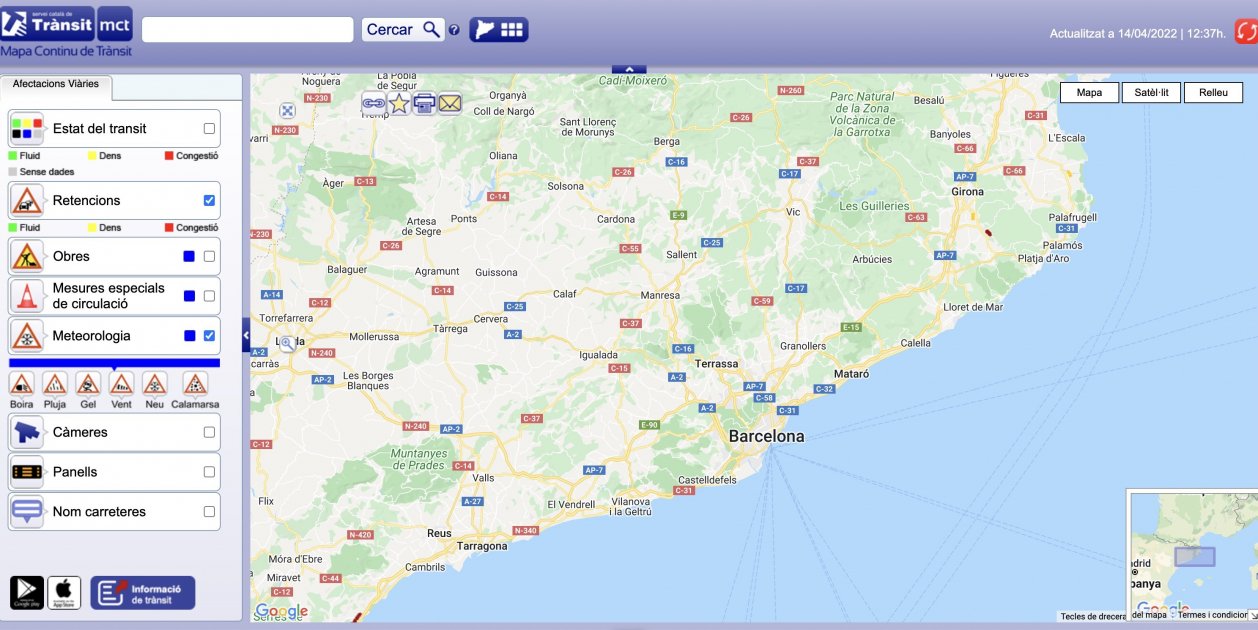The width and height of the screenshot is (1258, 630).
Task: Click the Manresa label on the map
Action: point(660,296)
